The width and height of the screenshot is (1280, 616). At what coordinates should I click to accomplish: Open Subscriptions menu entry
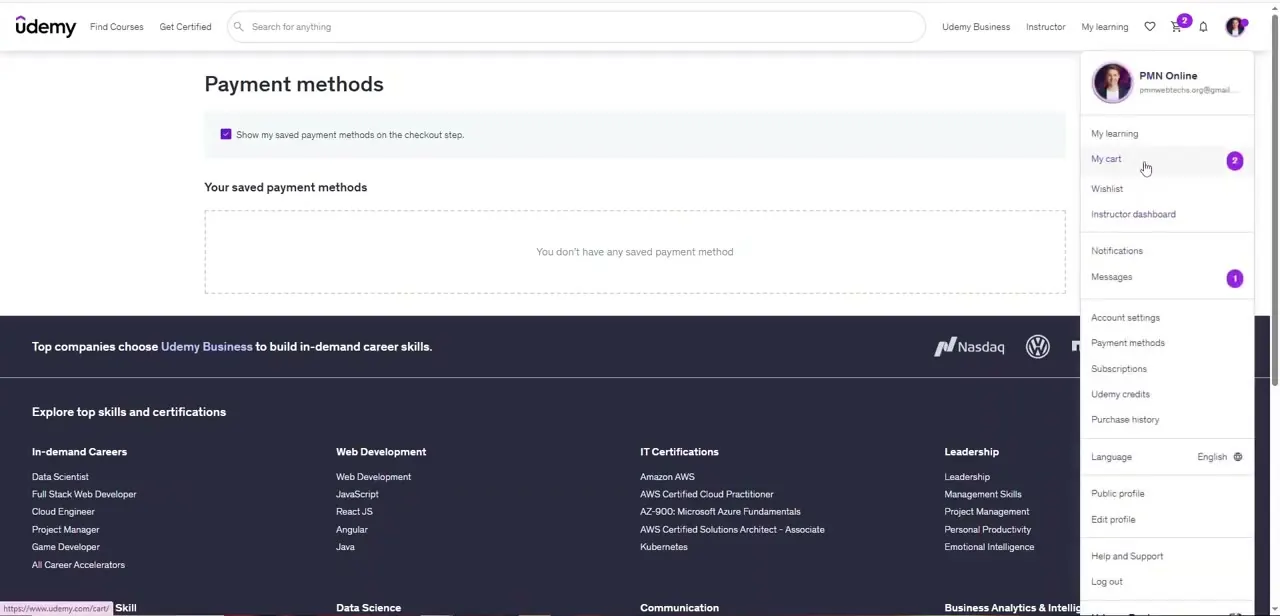[1119, 369]
